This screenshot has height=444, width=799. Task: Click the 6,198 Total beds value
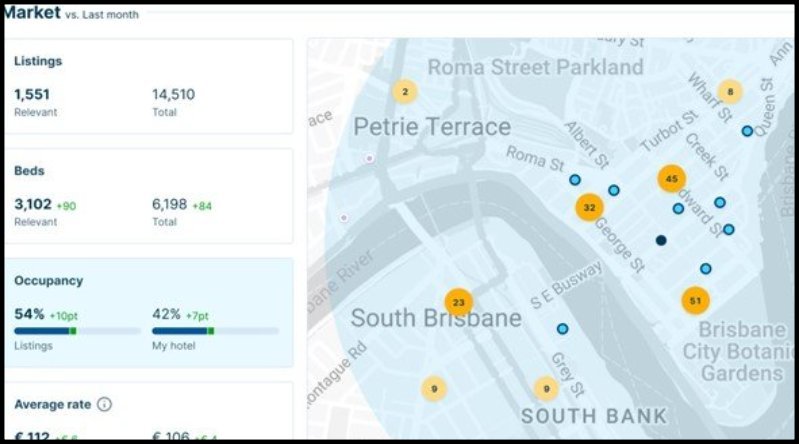(170, 204)
